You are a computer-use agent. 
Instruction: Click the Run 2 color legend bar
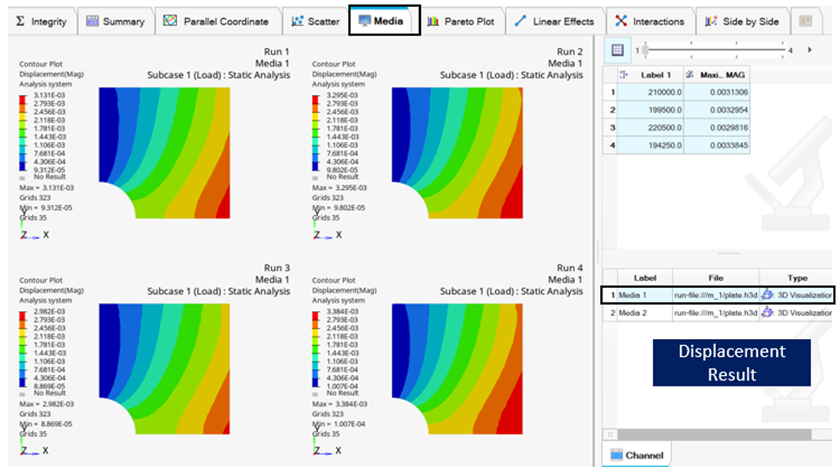click(x=316, y=133)
